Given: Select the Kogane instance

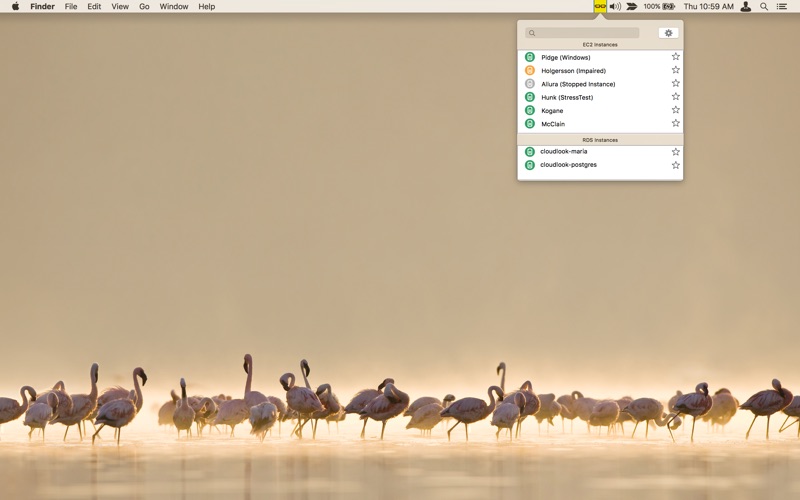Looking at the screenshot, I should pyautogui.click(x=600, y=110).
